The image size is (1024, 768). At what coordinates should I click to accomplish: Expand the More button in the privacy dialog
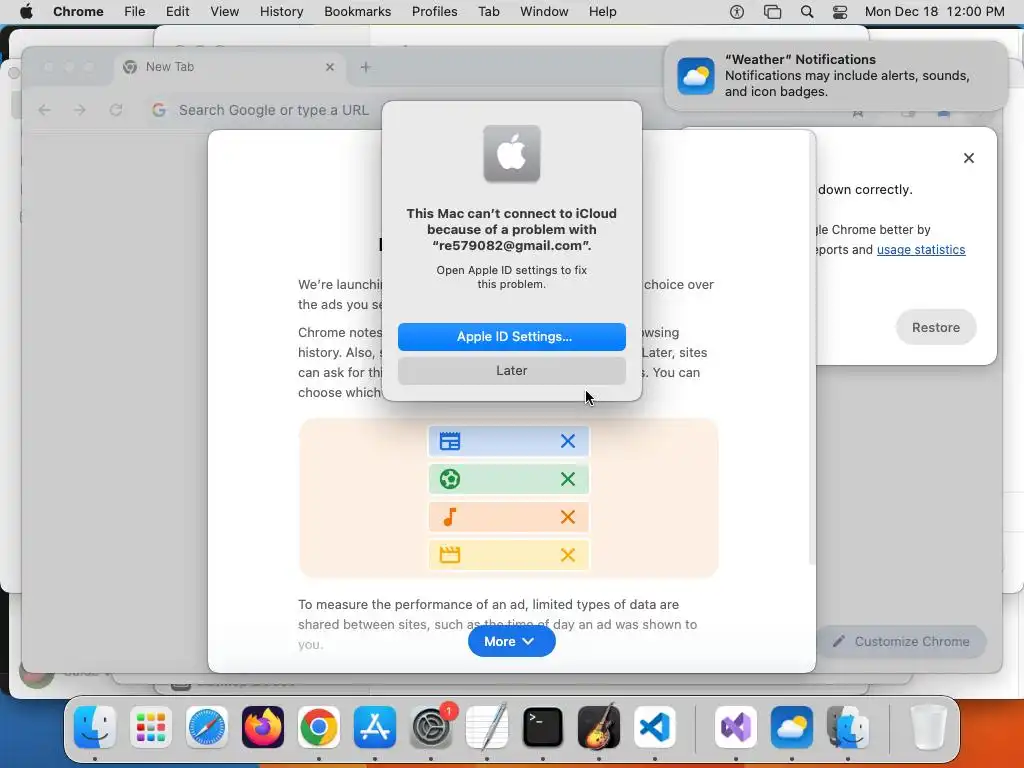click(x=511, y=641)
